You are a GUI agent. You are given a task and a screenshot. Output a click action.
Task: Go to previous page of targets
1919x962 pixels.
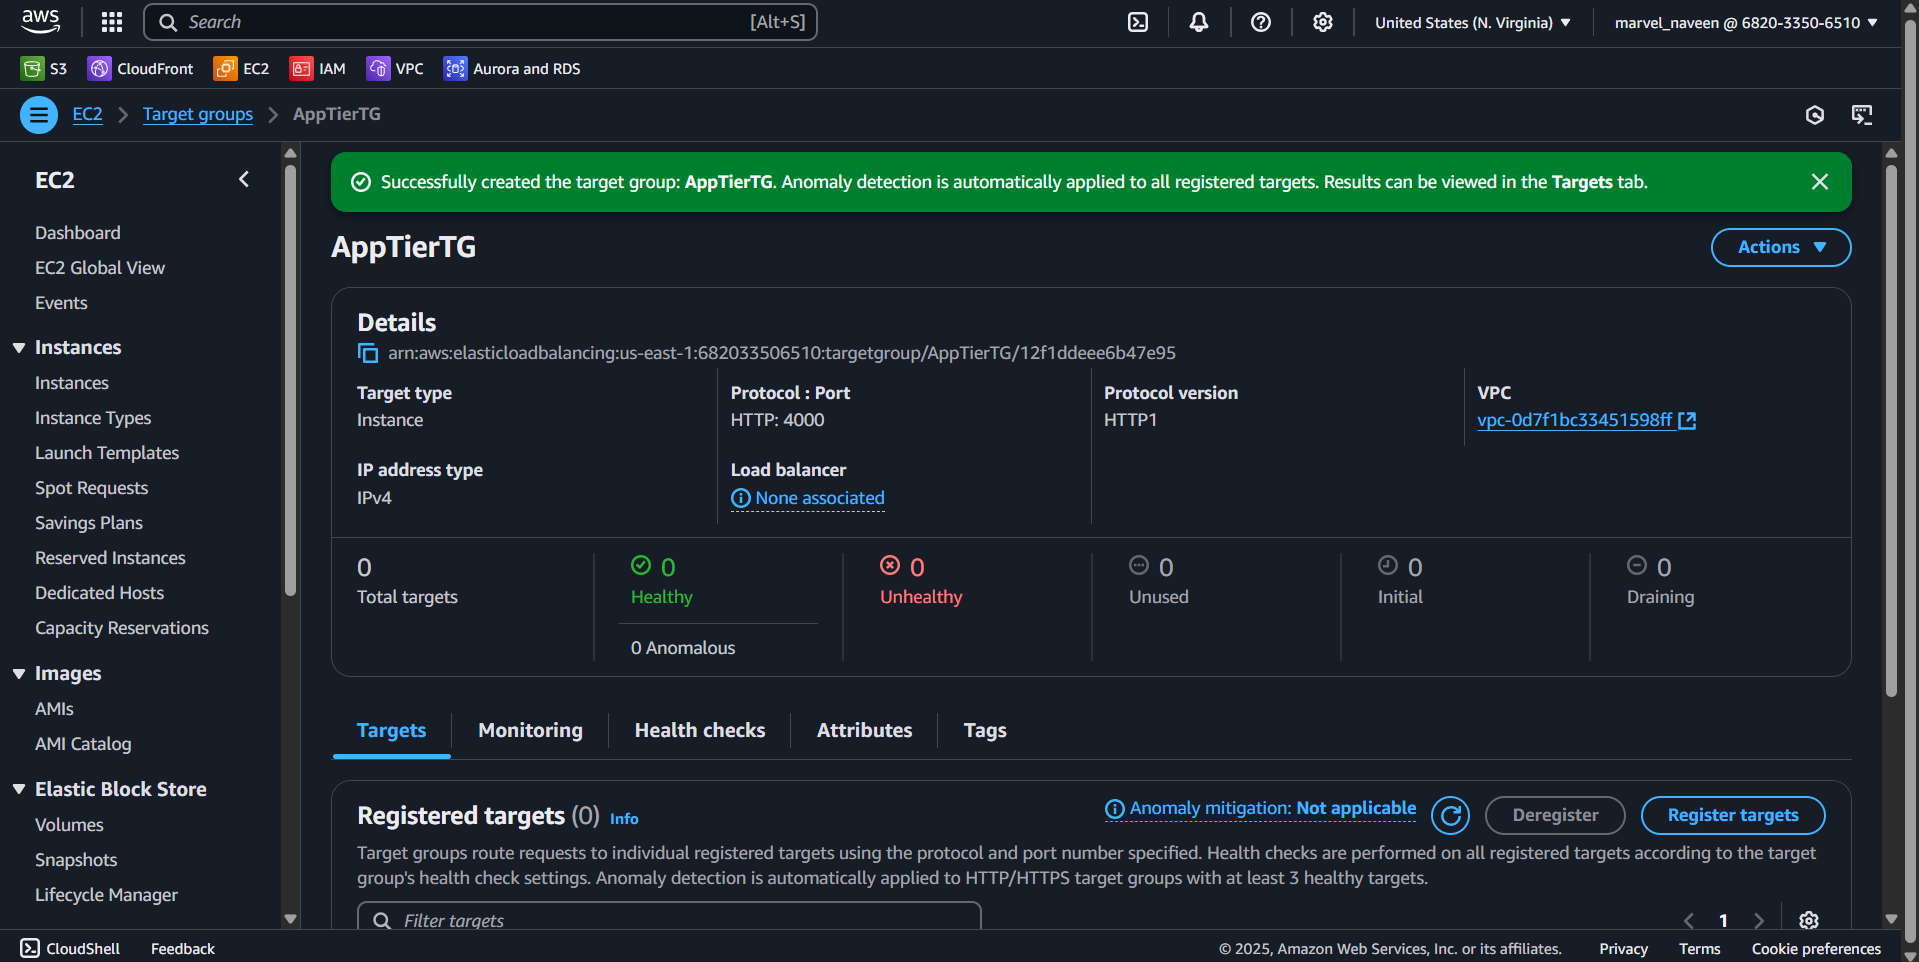coord(1689,920)
